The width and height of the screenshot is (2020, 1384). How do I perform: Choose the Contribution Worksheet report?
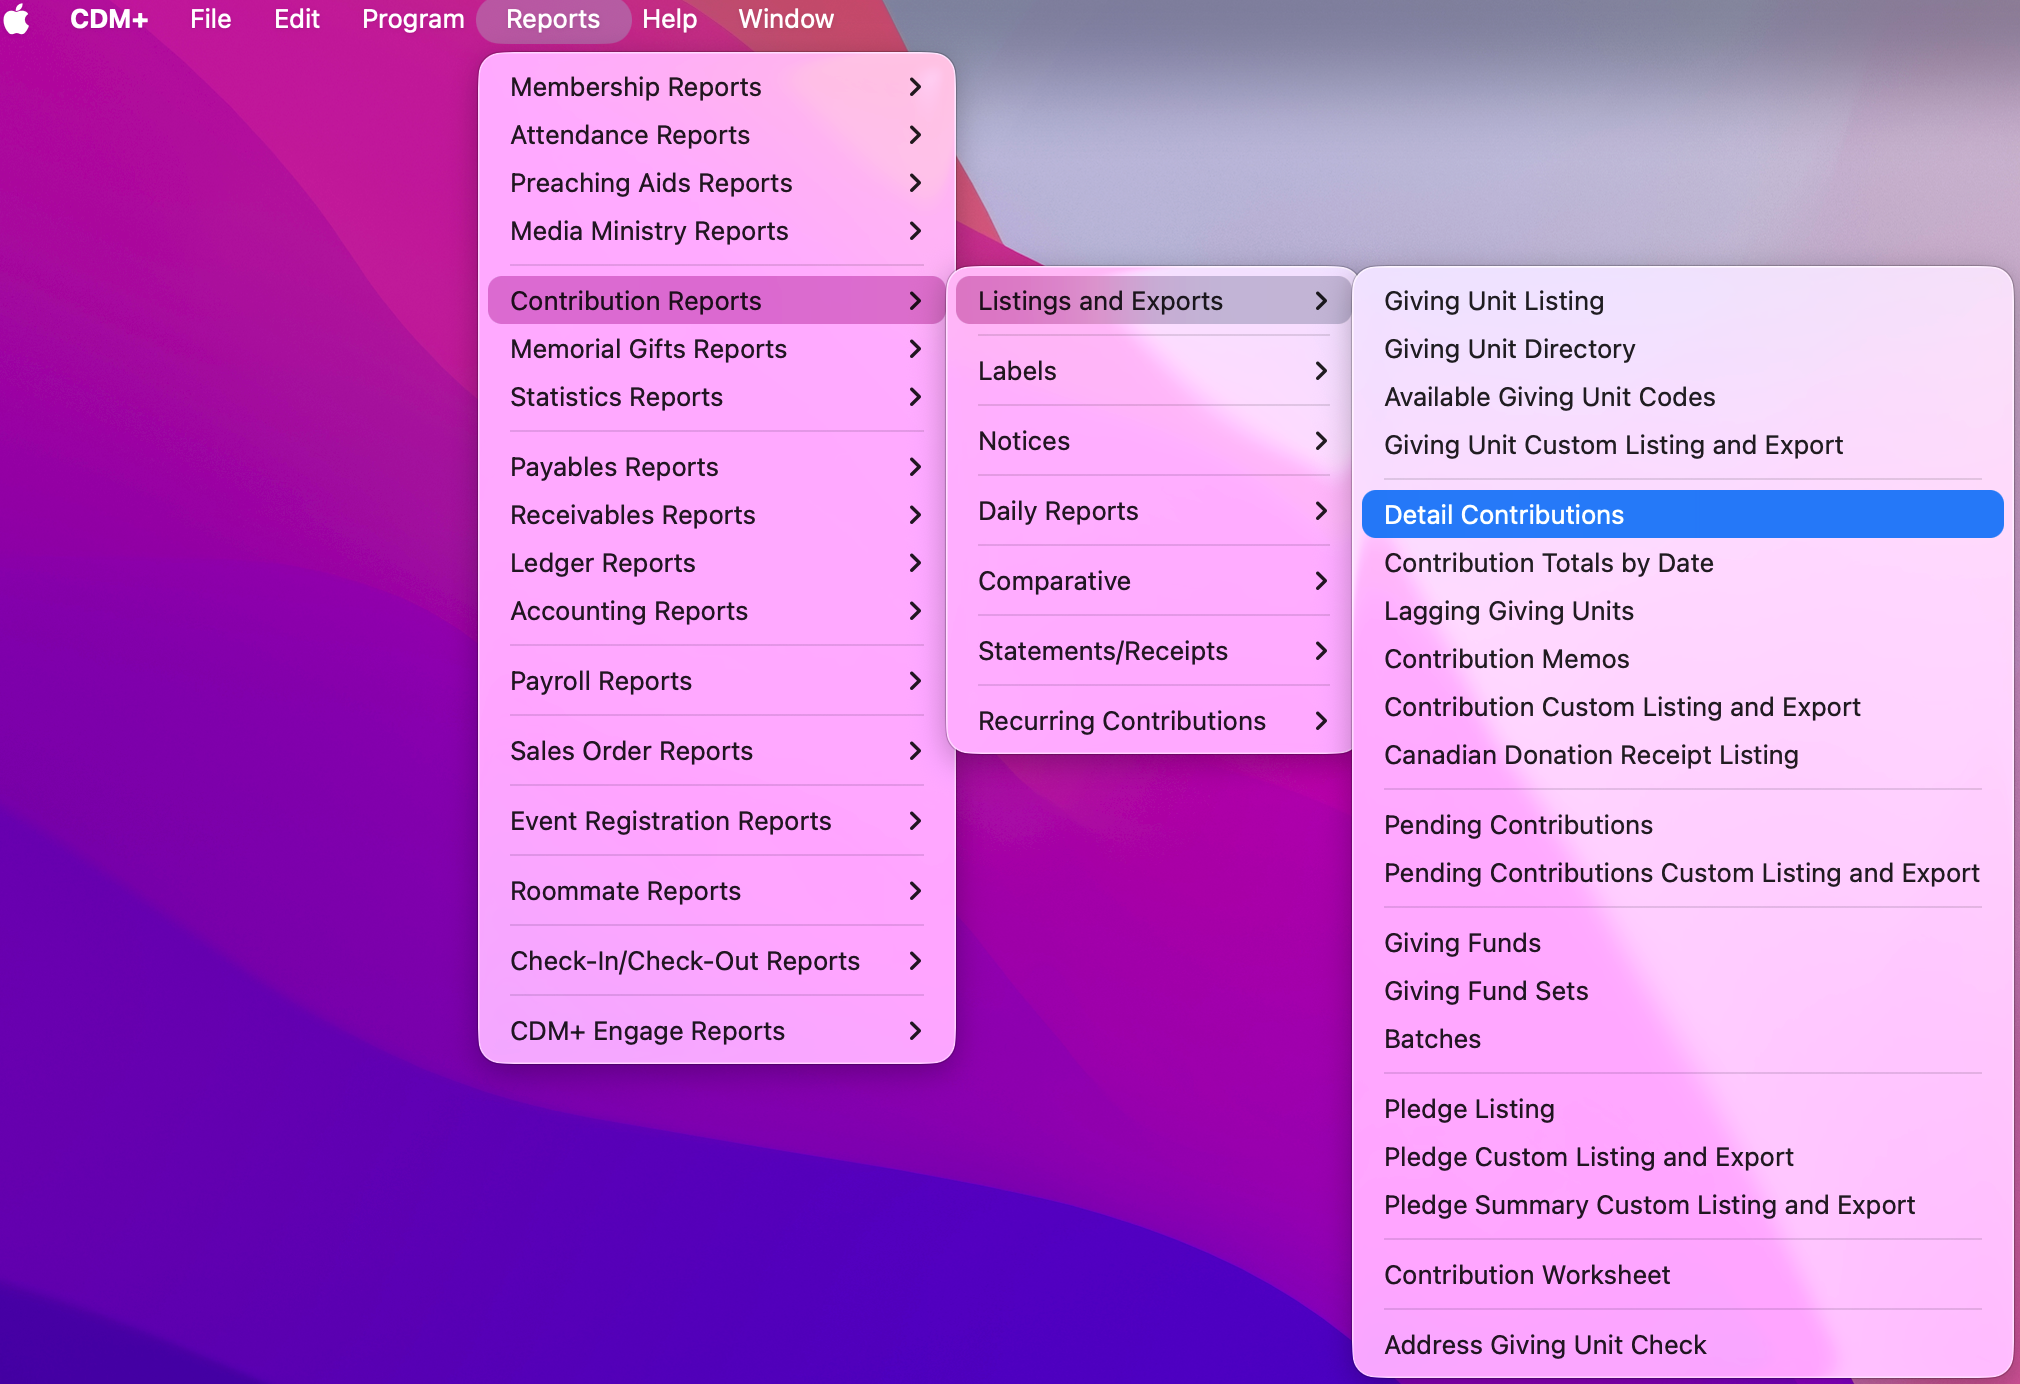point(1682,1275)
